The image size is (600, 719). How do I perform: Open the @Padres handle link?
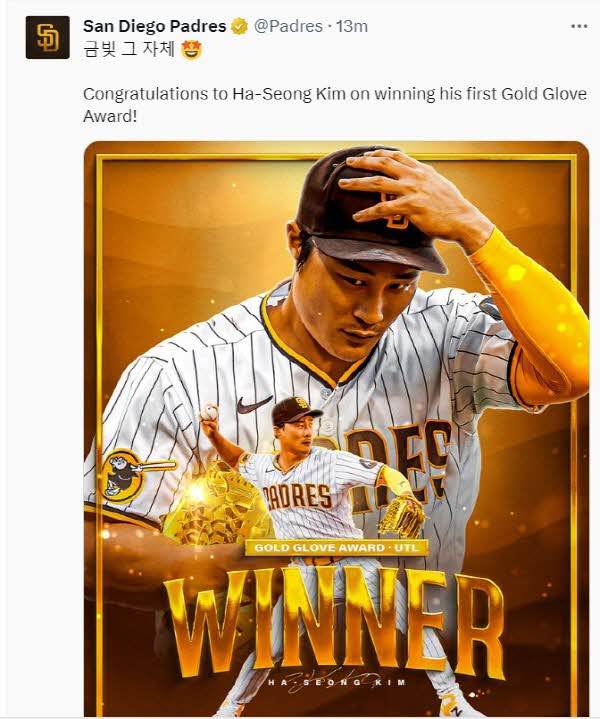point(288,26)
